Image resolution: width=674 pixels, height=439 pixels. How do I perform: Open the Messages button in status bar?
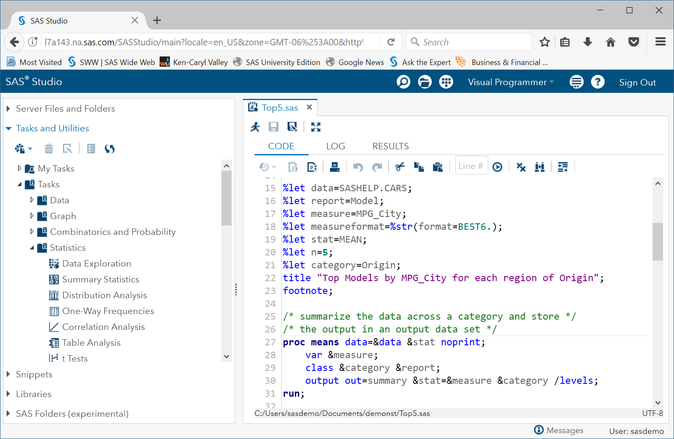coord(557,430)
